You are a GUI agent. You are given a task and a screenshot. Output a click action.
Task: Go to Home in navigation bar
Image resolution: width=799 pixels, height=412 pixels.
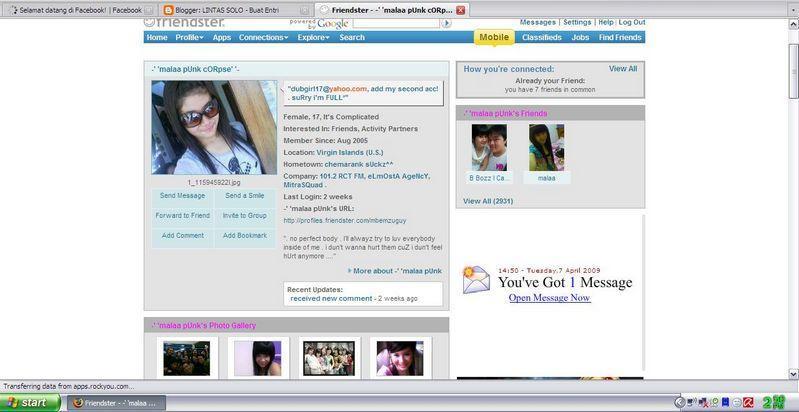click(x=157, y=37)
